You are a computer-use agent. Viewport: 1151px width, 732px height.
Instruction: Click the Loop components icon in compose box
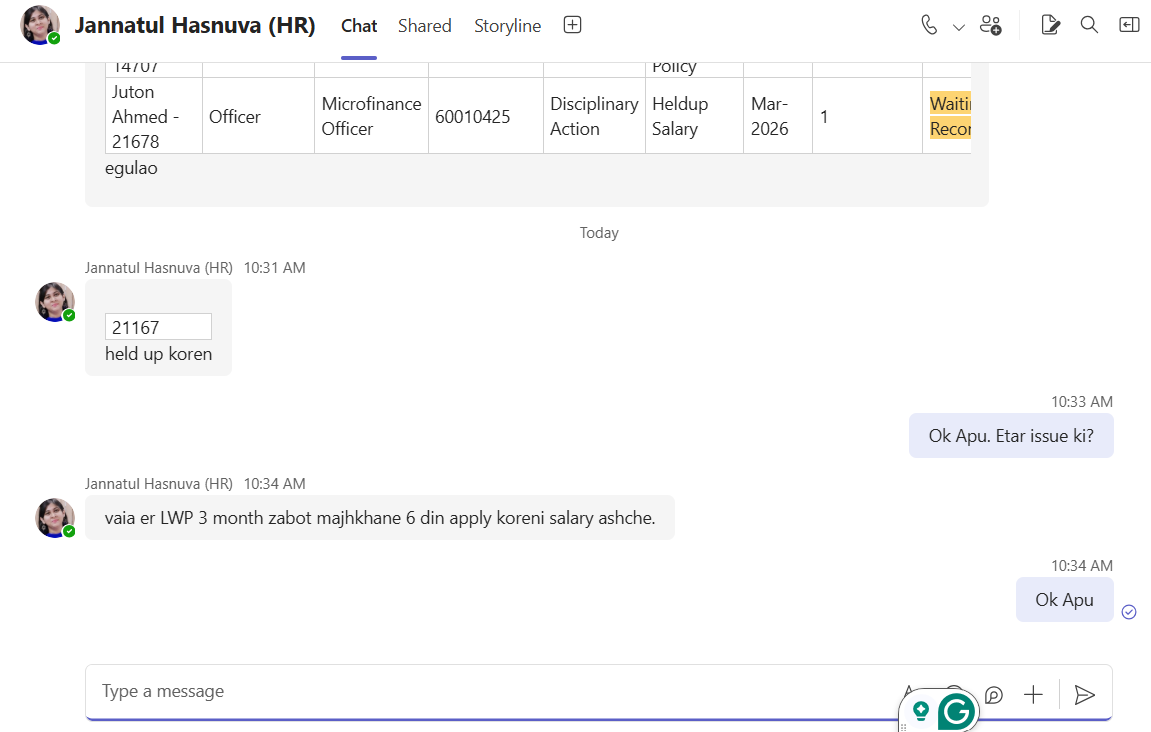993,694
